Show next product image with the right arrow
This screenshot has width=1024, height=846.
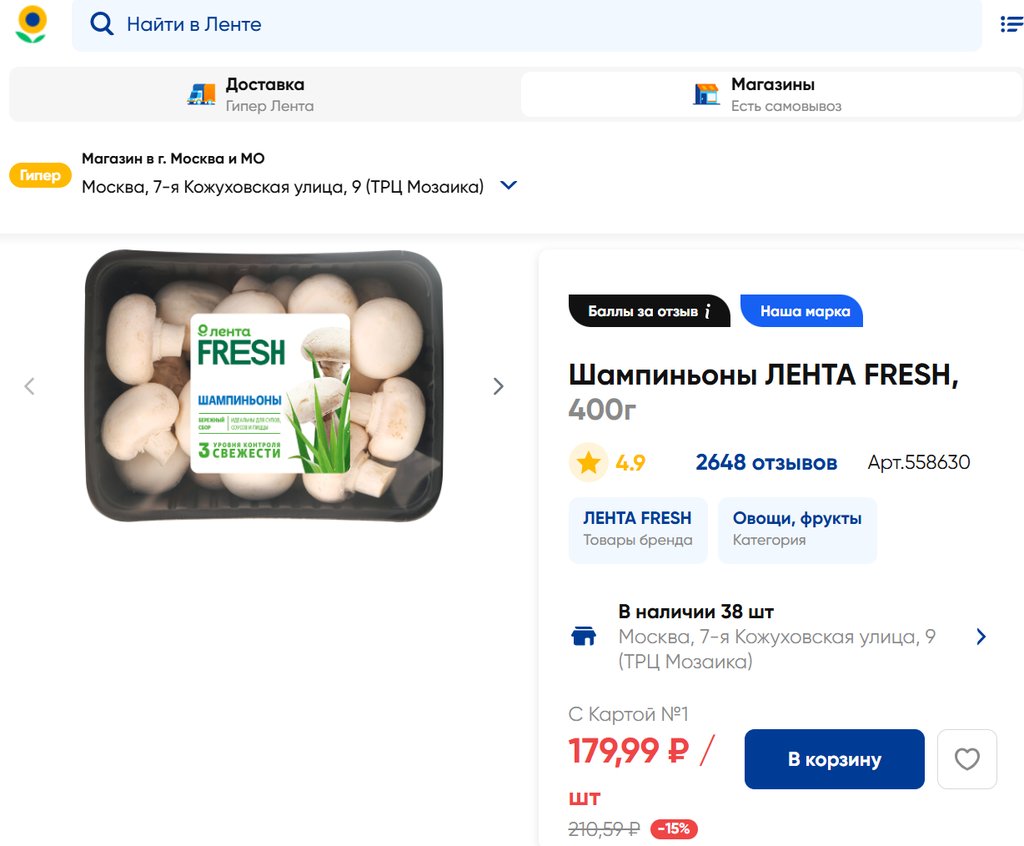tap(498, 386)
